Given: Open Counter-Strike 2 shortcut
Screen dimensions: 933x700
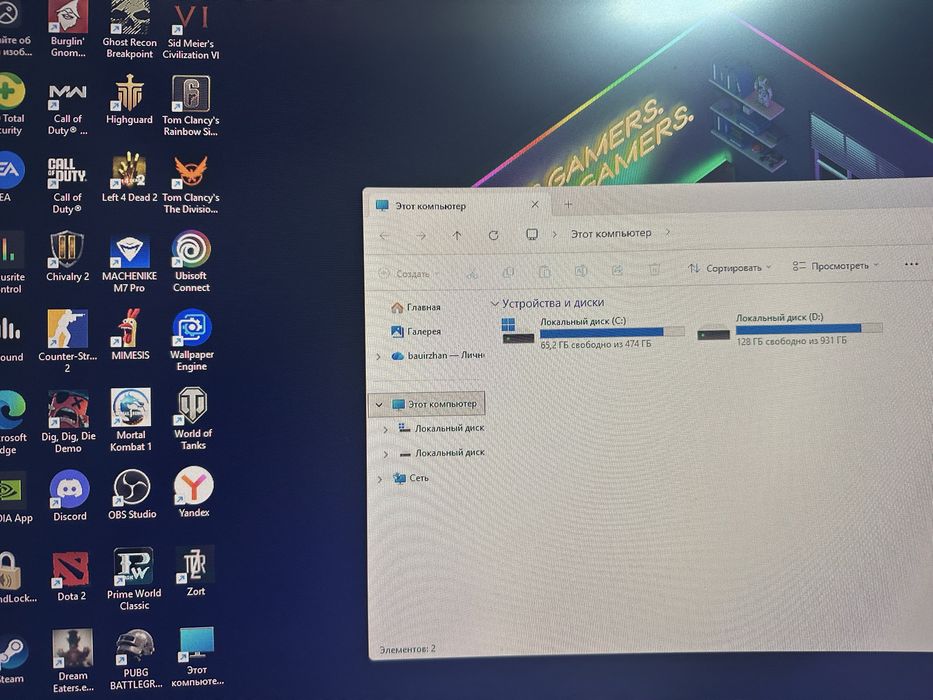Looking at the screenshot, I should (x=67, y=340).
